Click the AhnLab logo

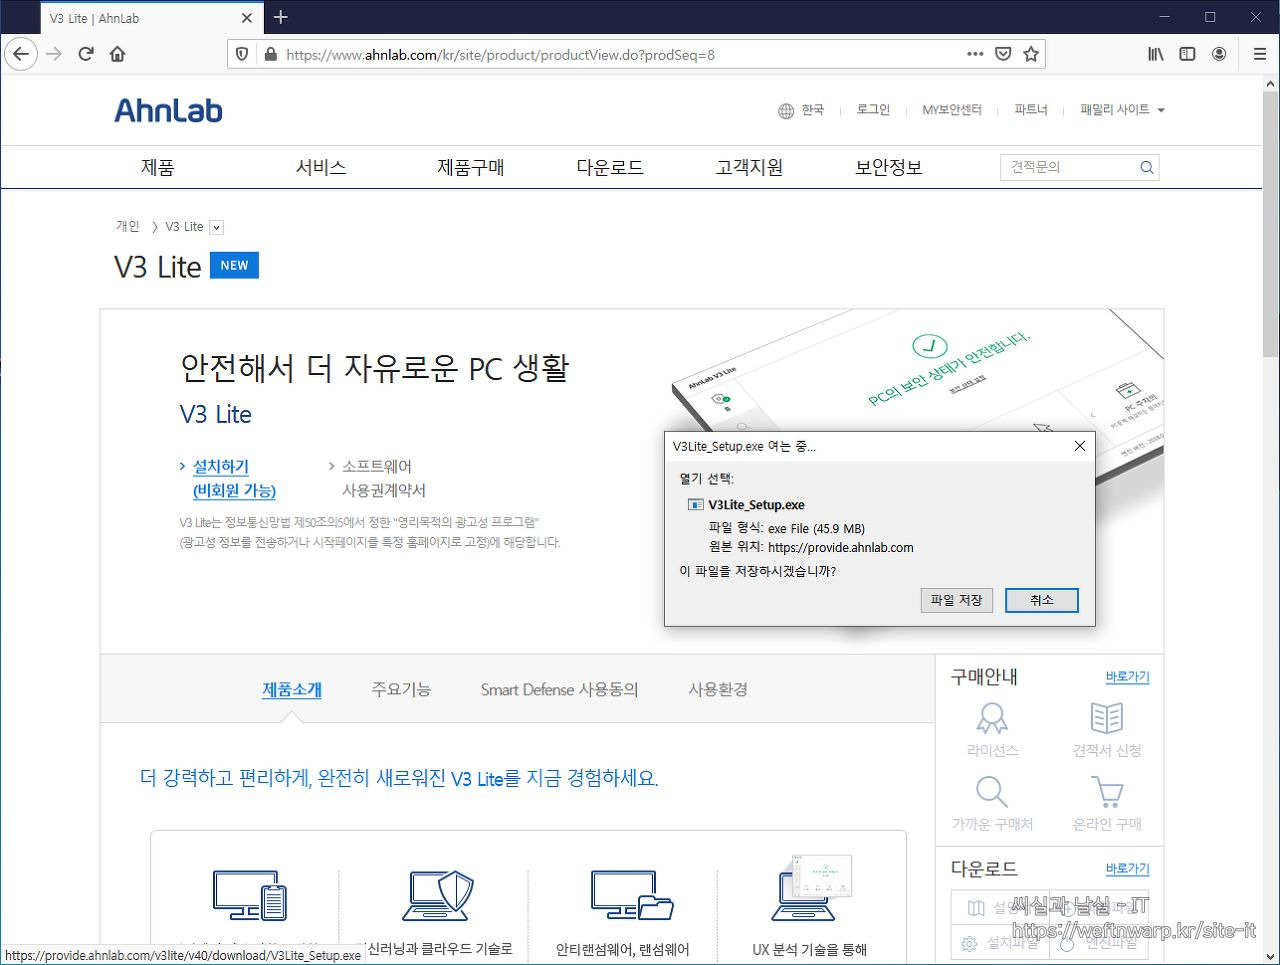pos(168,110)
